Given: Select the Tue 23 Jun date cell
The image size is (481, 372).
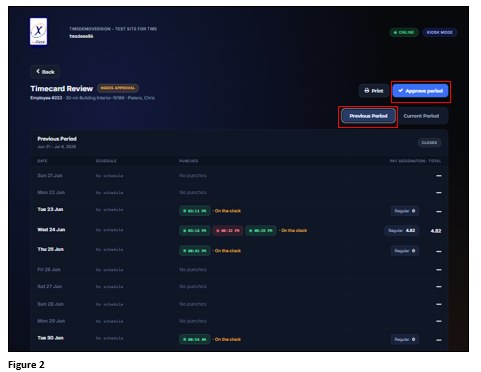Looking at the screenshot, I should pyautogui.click(x=50, y=209).
